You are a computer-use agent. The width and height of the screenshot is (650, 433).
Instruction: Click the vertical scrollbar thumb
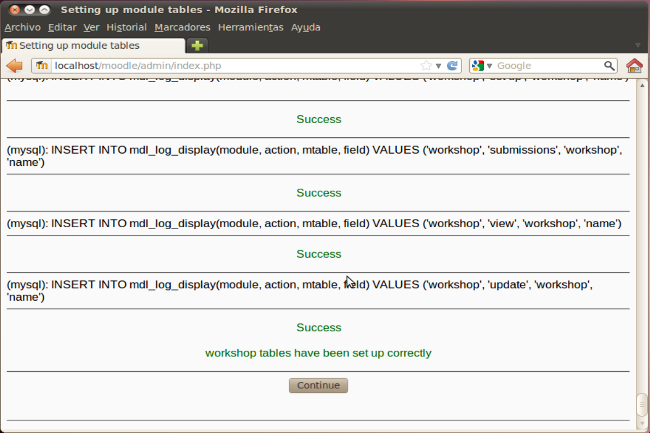pyautogui.click(x=642, y=405)
